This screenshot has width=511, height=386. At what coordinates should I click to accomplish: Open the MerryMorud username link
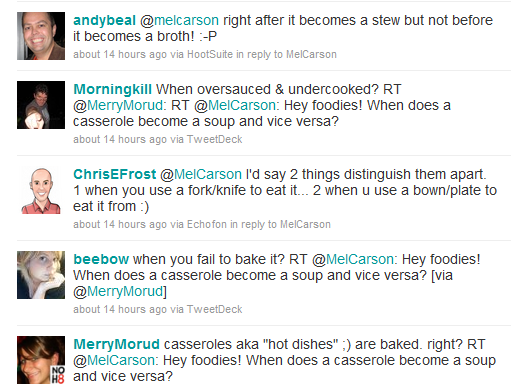(116, 344)
